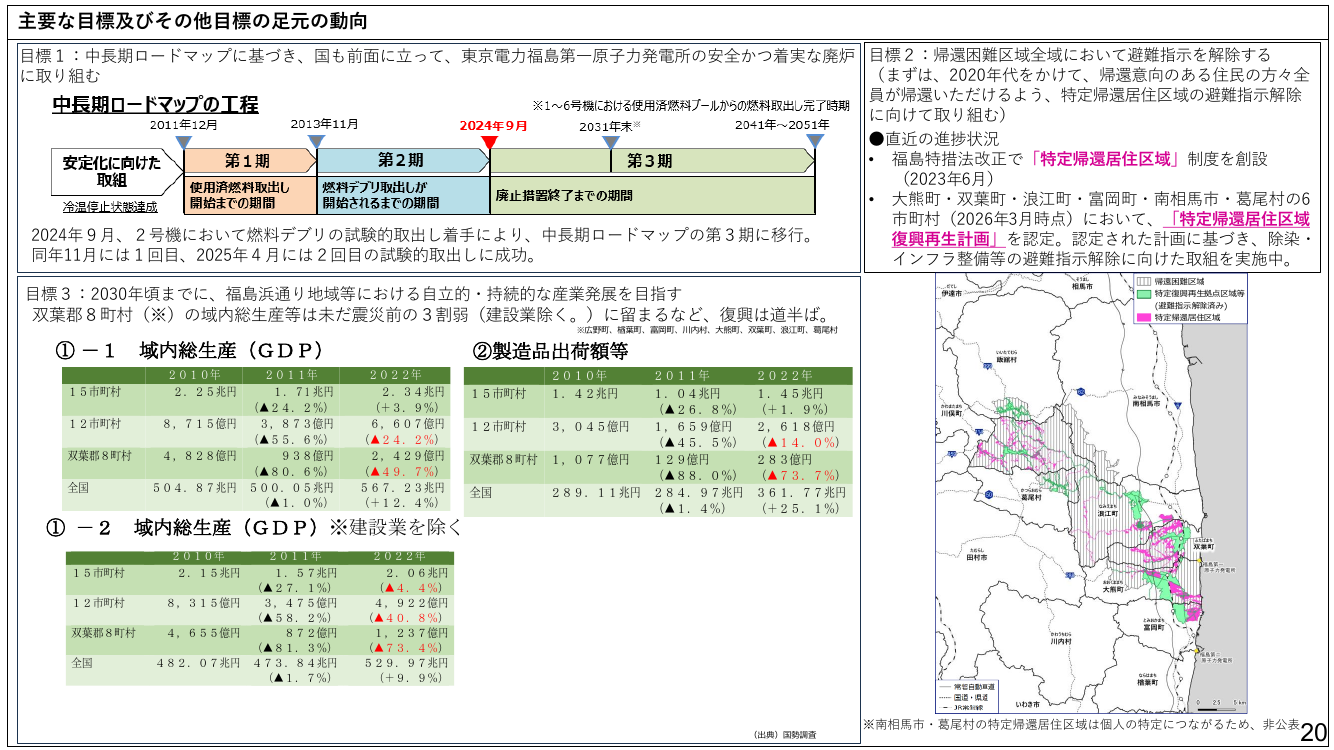Click the 富岡町 label on the map

(x=1152, y=628)
